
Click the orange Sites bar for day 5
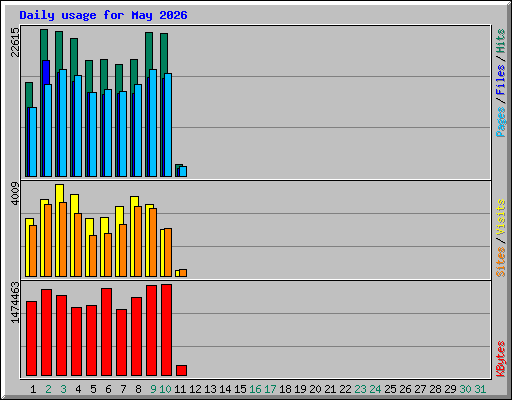[x=93, y=256]
